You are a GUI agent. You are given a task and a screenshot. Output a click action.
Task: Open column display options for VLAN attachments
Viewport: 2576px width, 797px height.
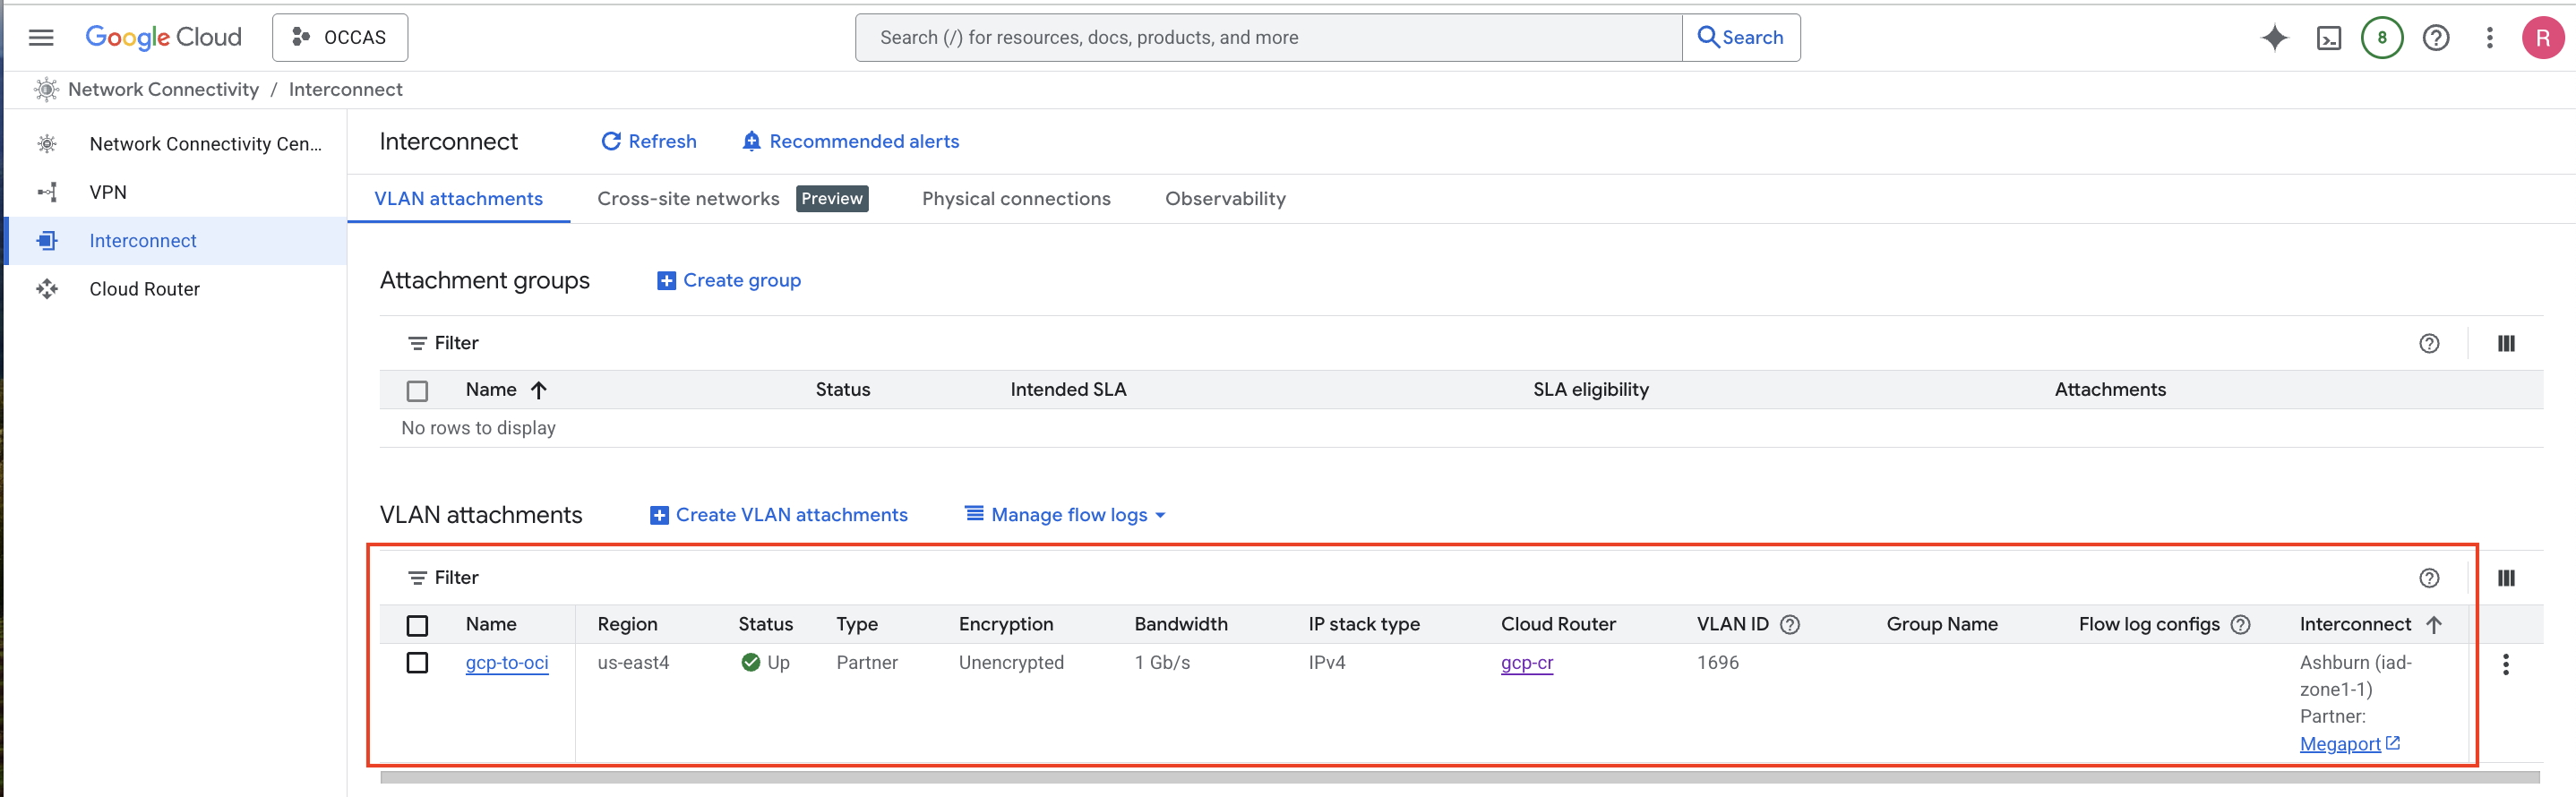[2505, 578]
